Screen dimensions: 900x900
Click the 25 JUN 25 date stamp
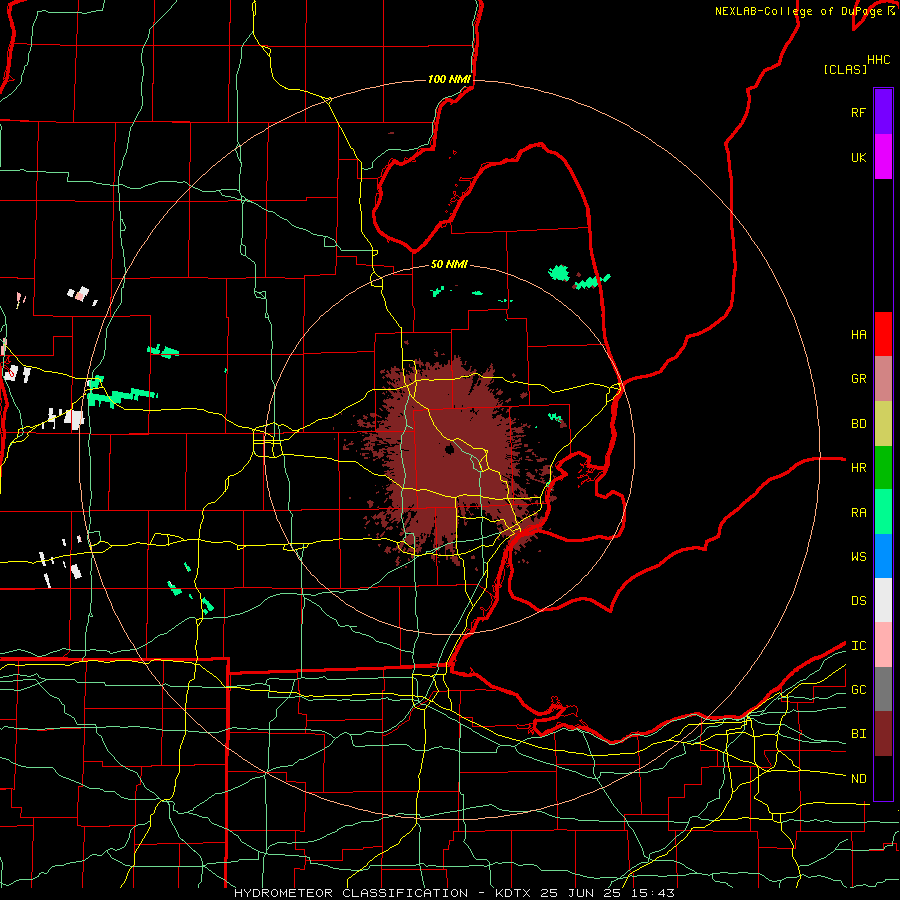point(579,893)
